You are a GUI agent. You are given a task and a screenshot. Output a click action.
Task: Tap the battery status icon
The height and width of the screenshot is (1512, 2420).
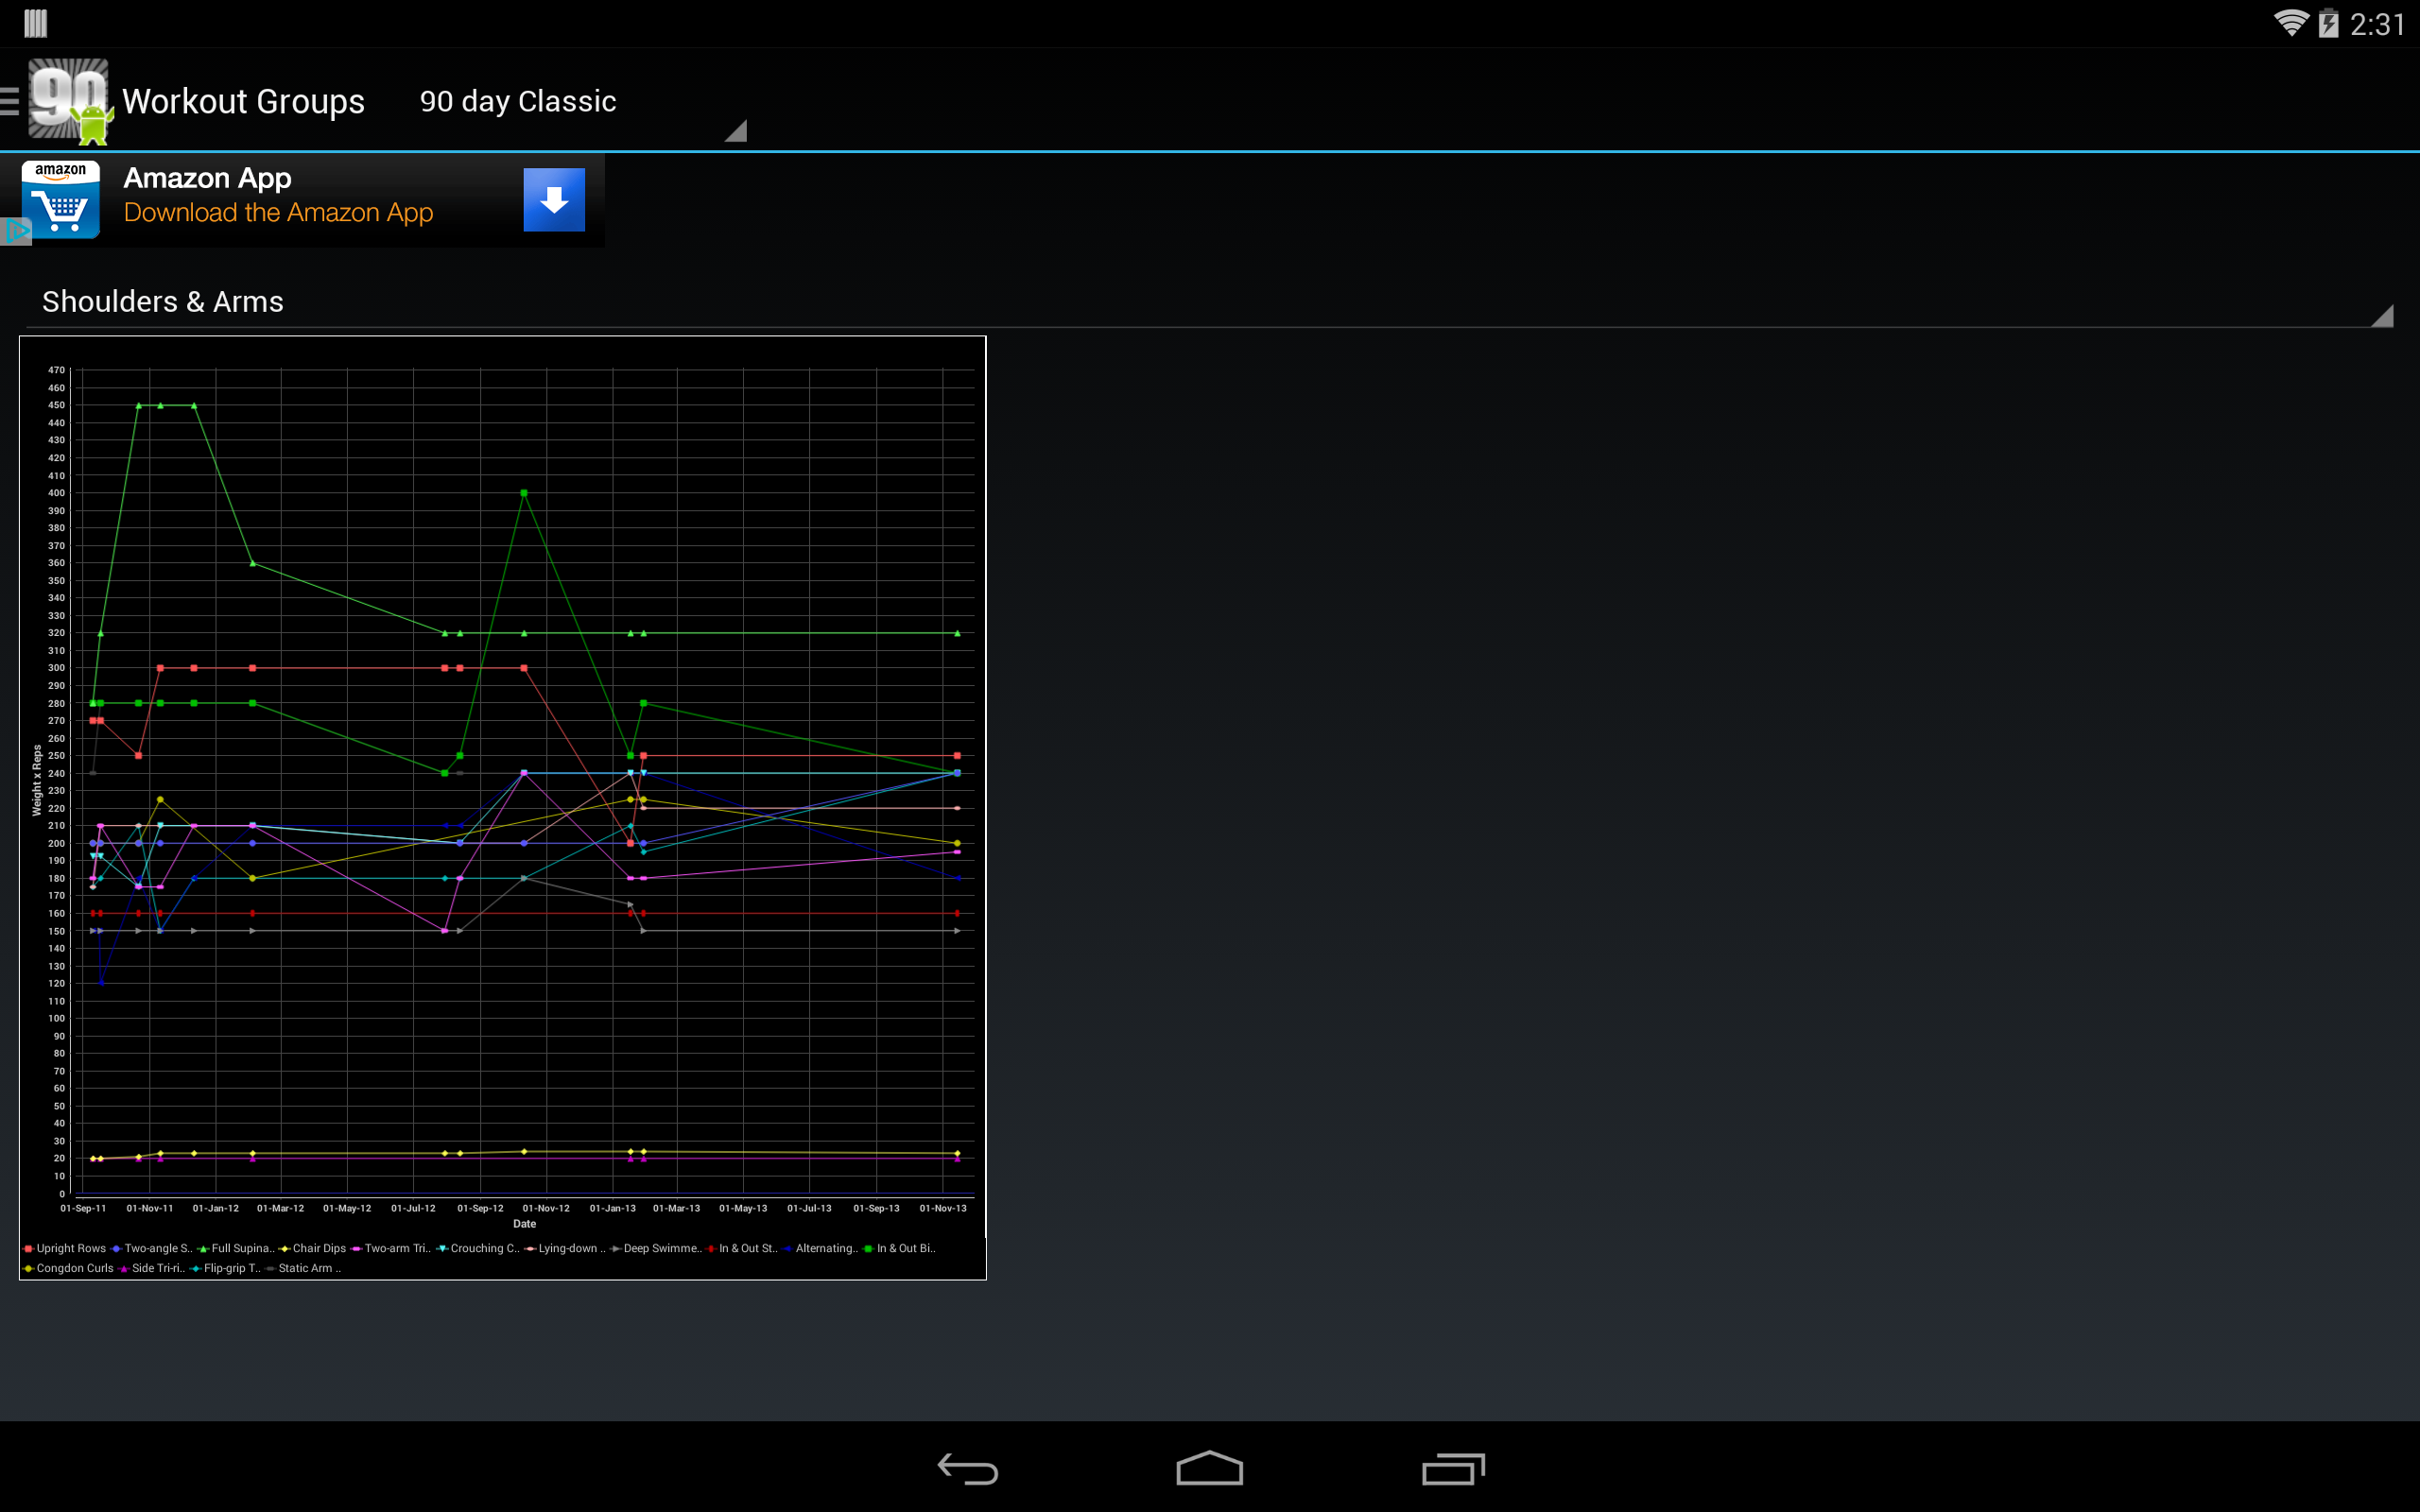click(x=2329, y=23)
